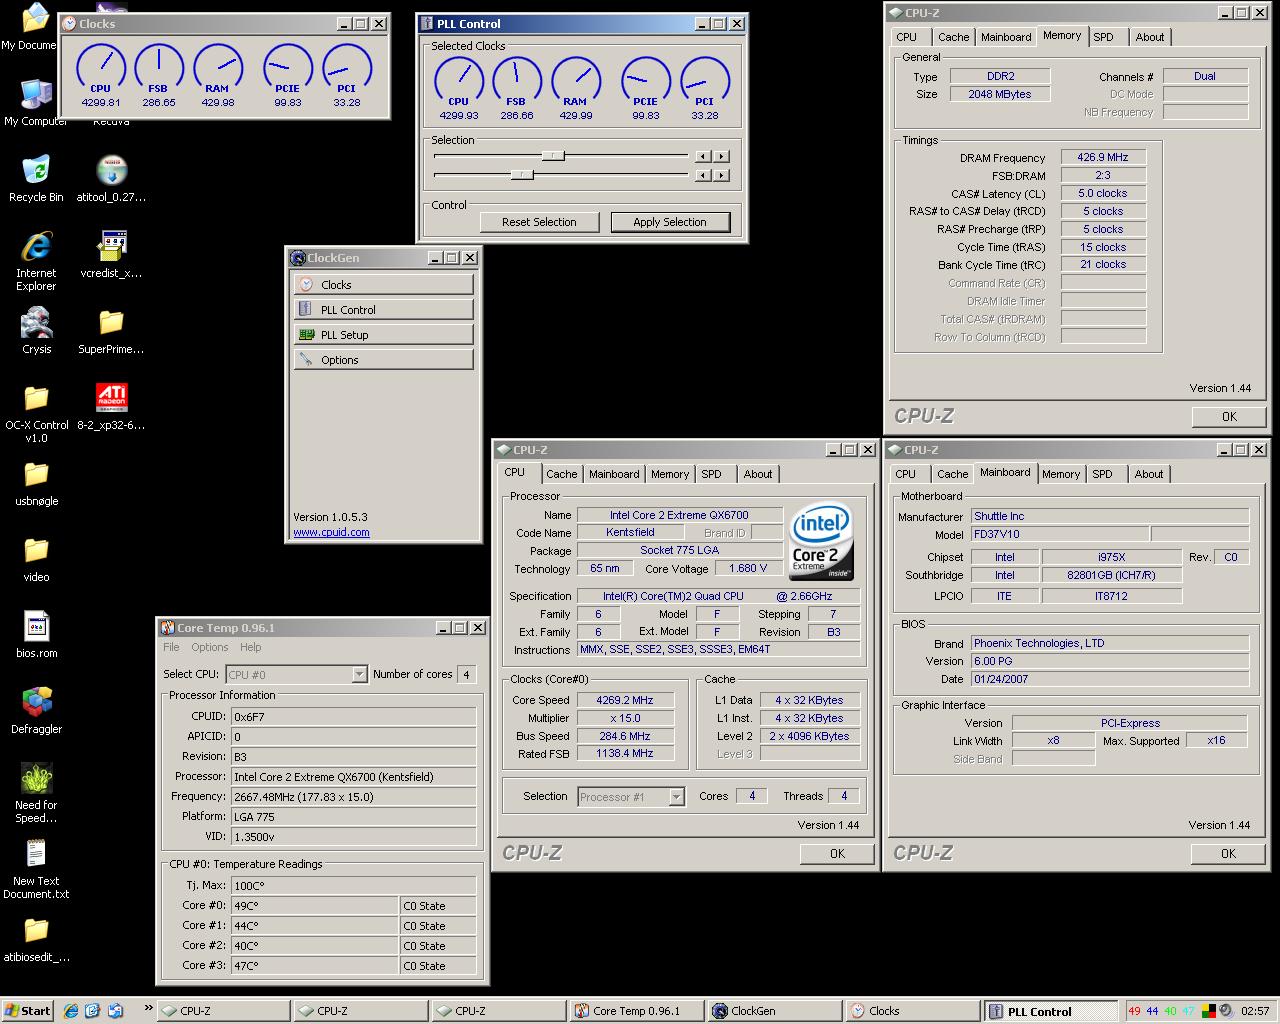Open Clocks from the ClockGen window
The image size is (1280, 1024).
(x=384, y=285)
